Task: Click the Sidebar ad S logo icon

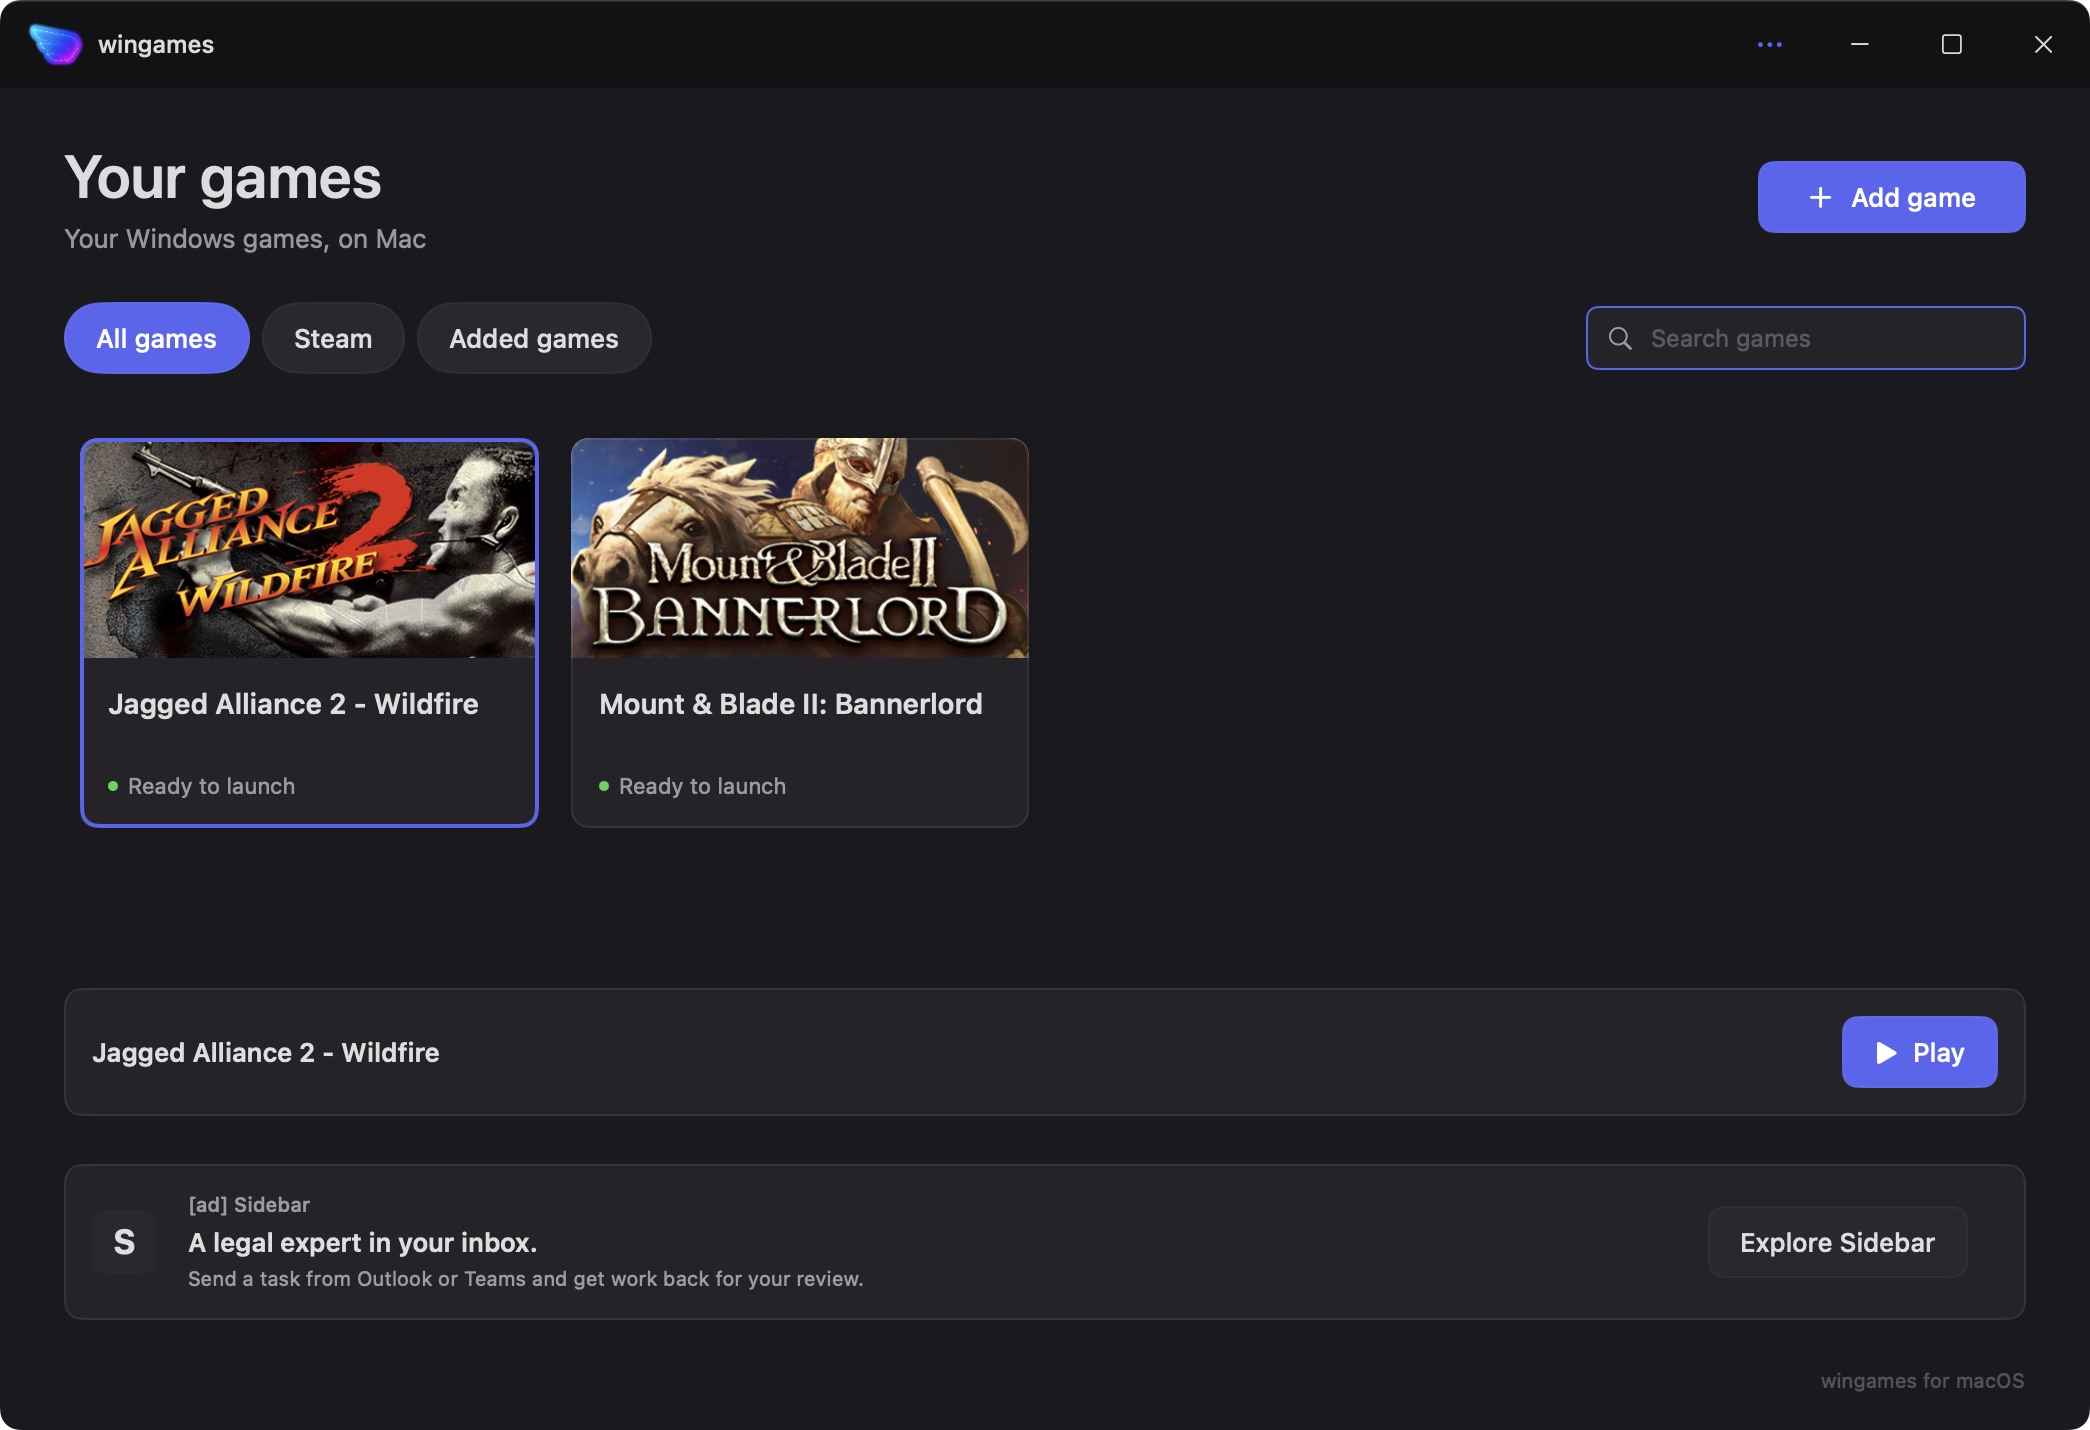Action: [x=124, y=1242]
